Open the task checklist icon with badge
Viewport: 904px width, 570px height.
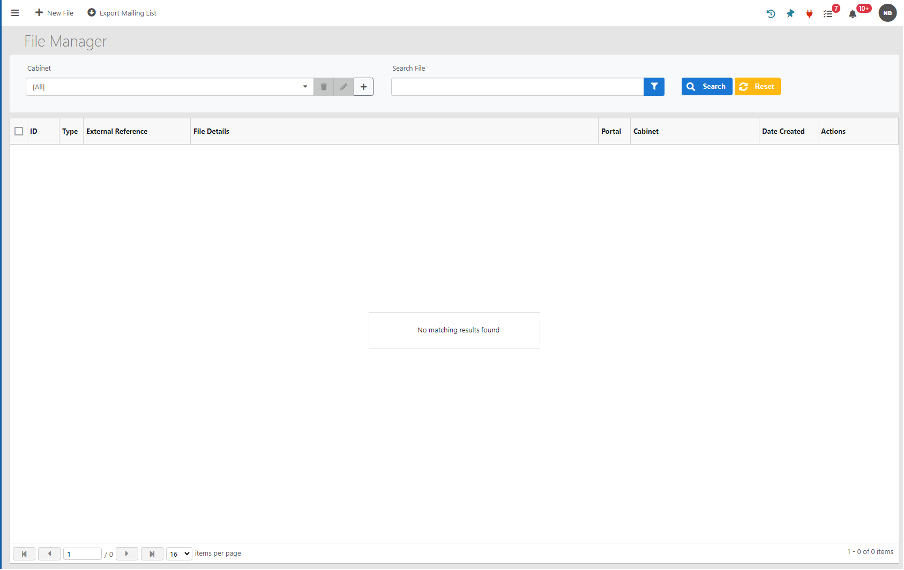pos(830,12)
